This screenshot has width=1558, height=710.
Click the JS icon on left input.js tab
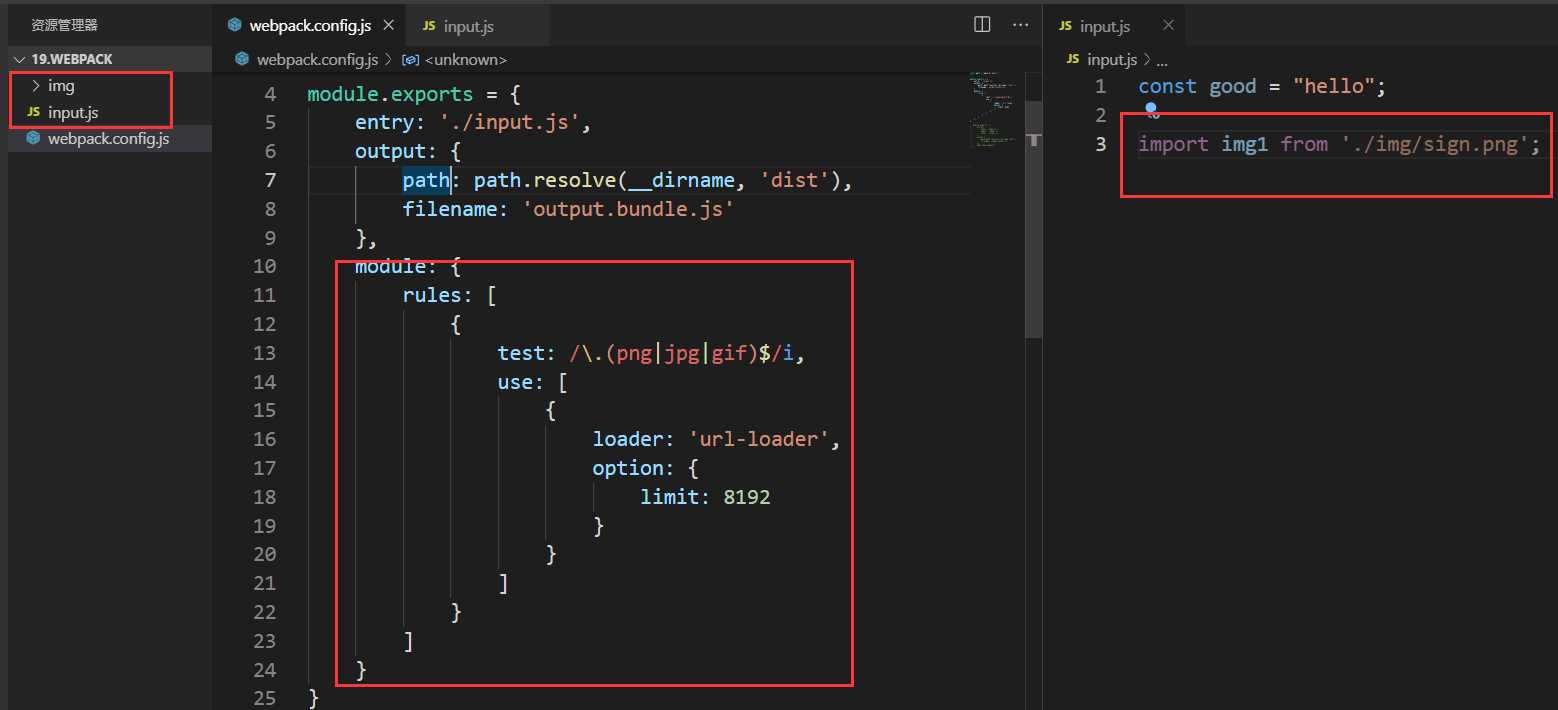click(429, 26)
